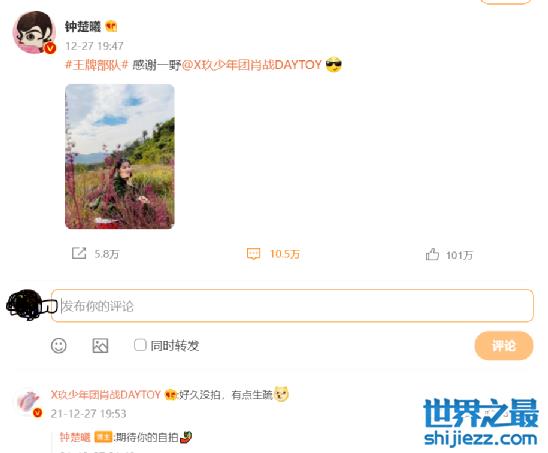Like the post with thumbs-up icon

pos(432,254)
